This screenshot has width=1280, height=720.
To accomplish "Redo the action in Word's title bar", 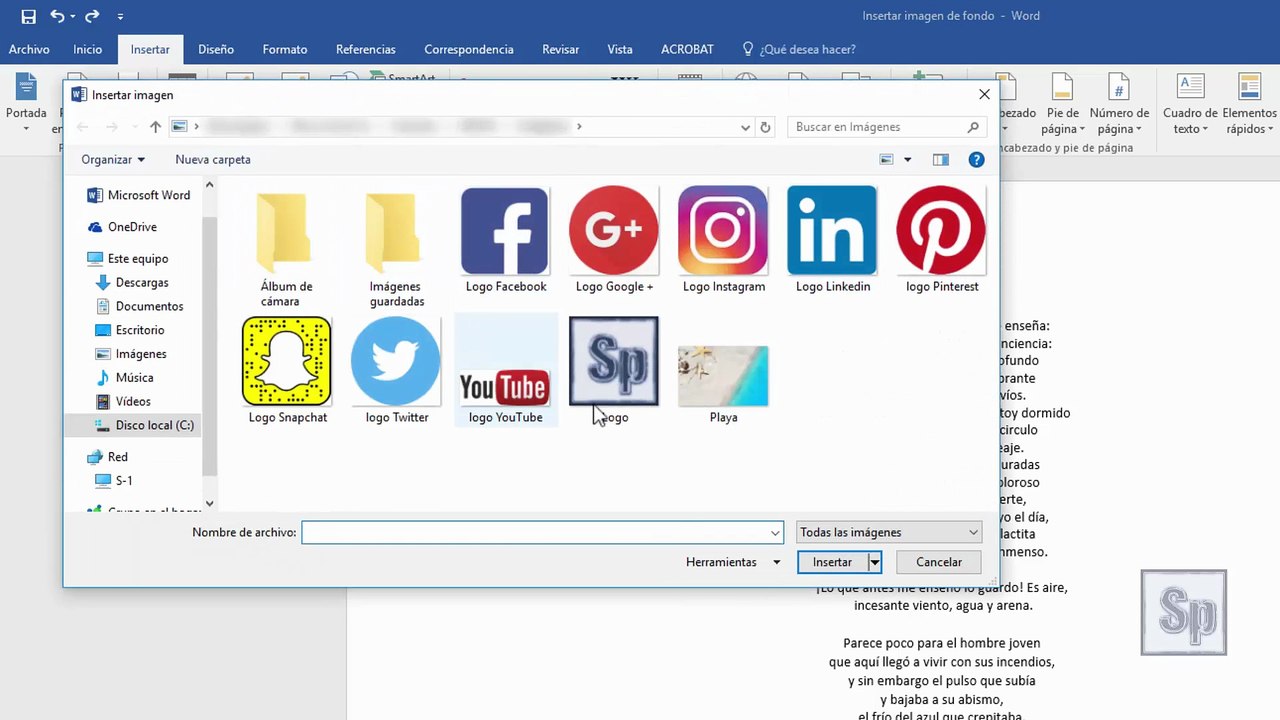I will pos(92,16).
